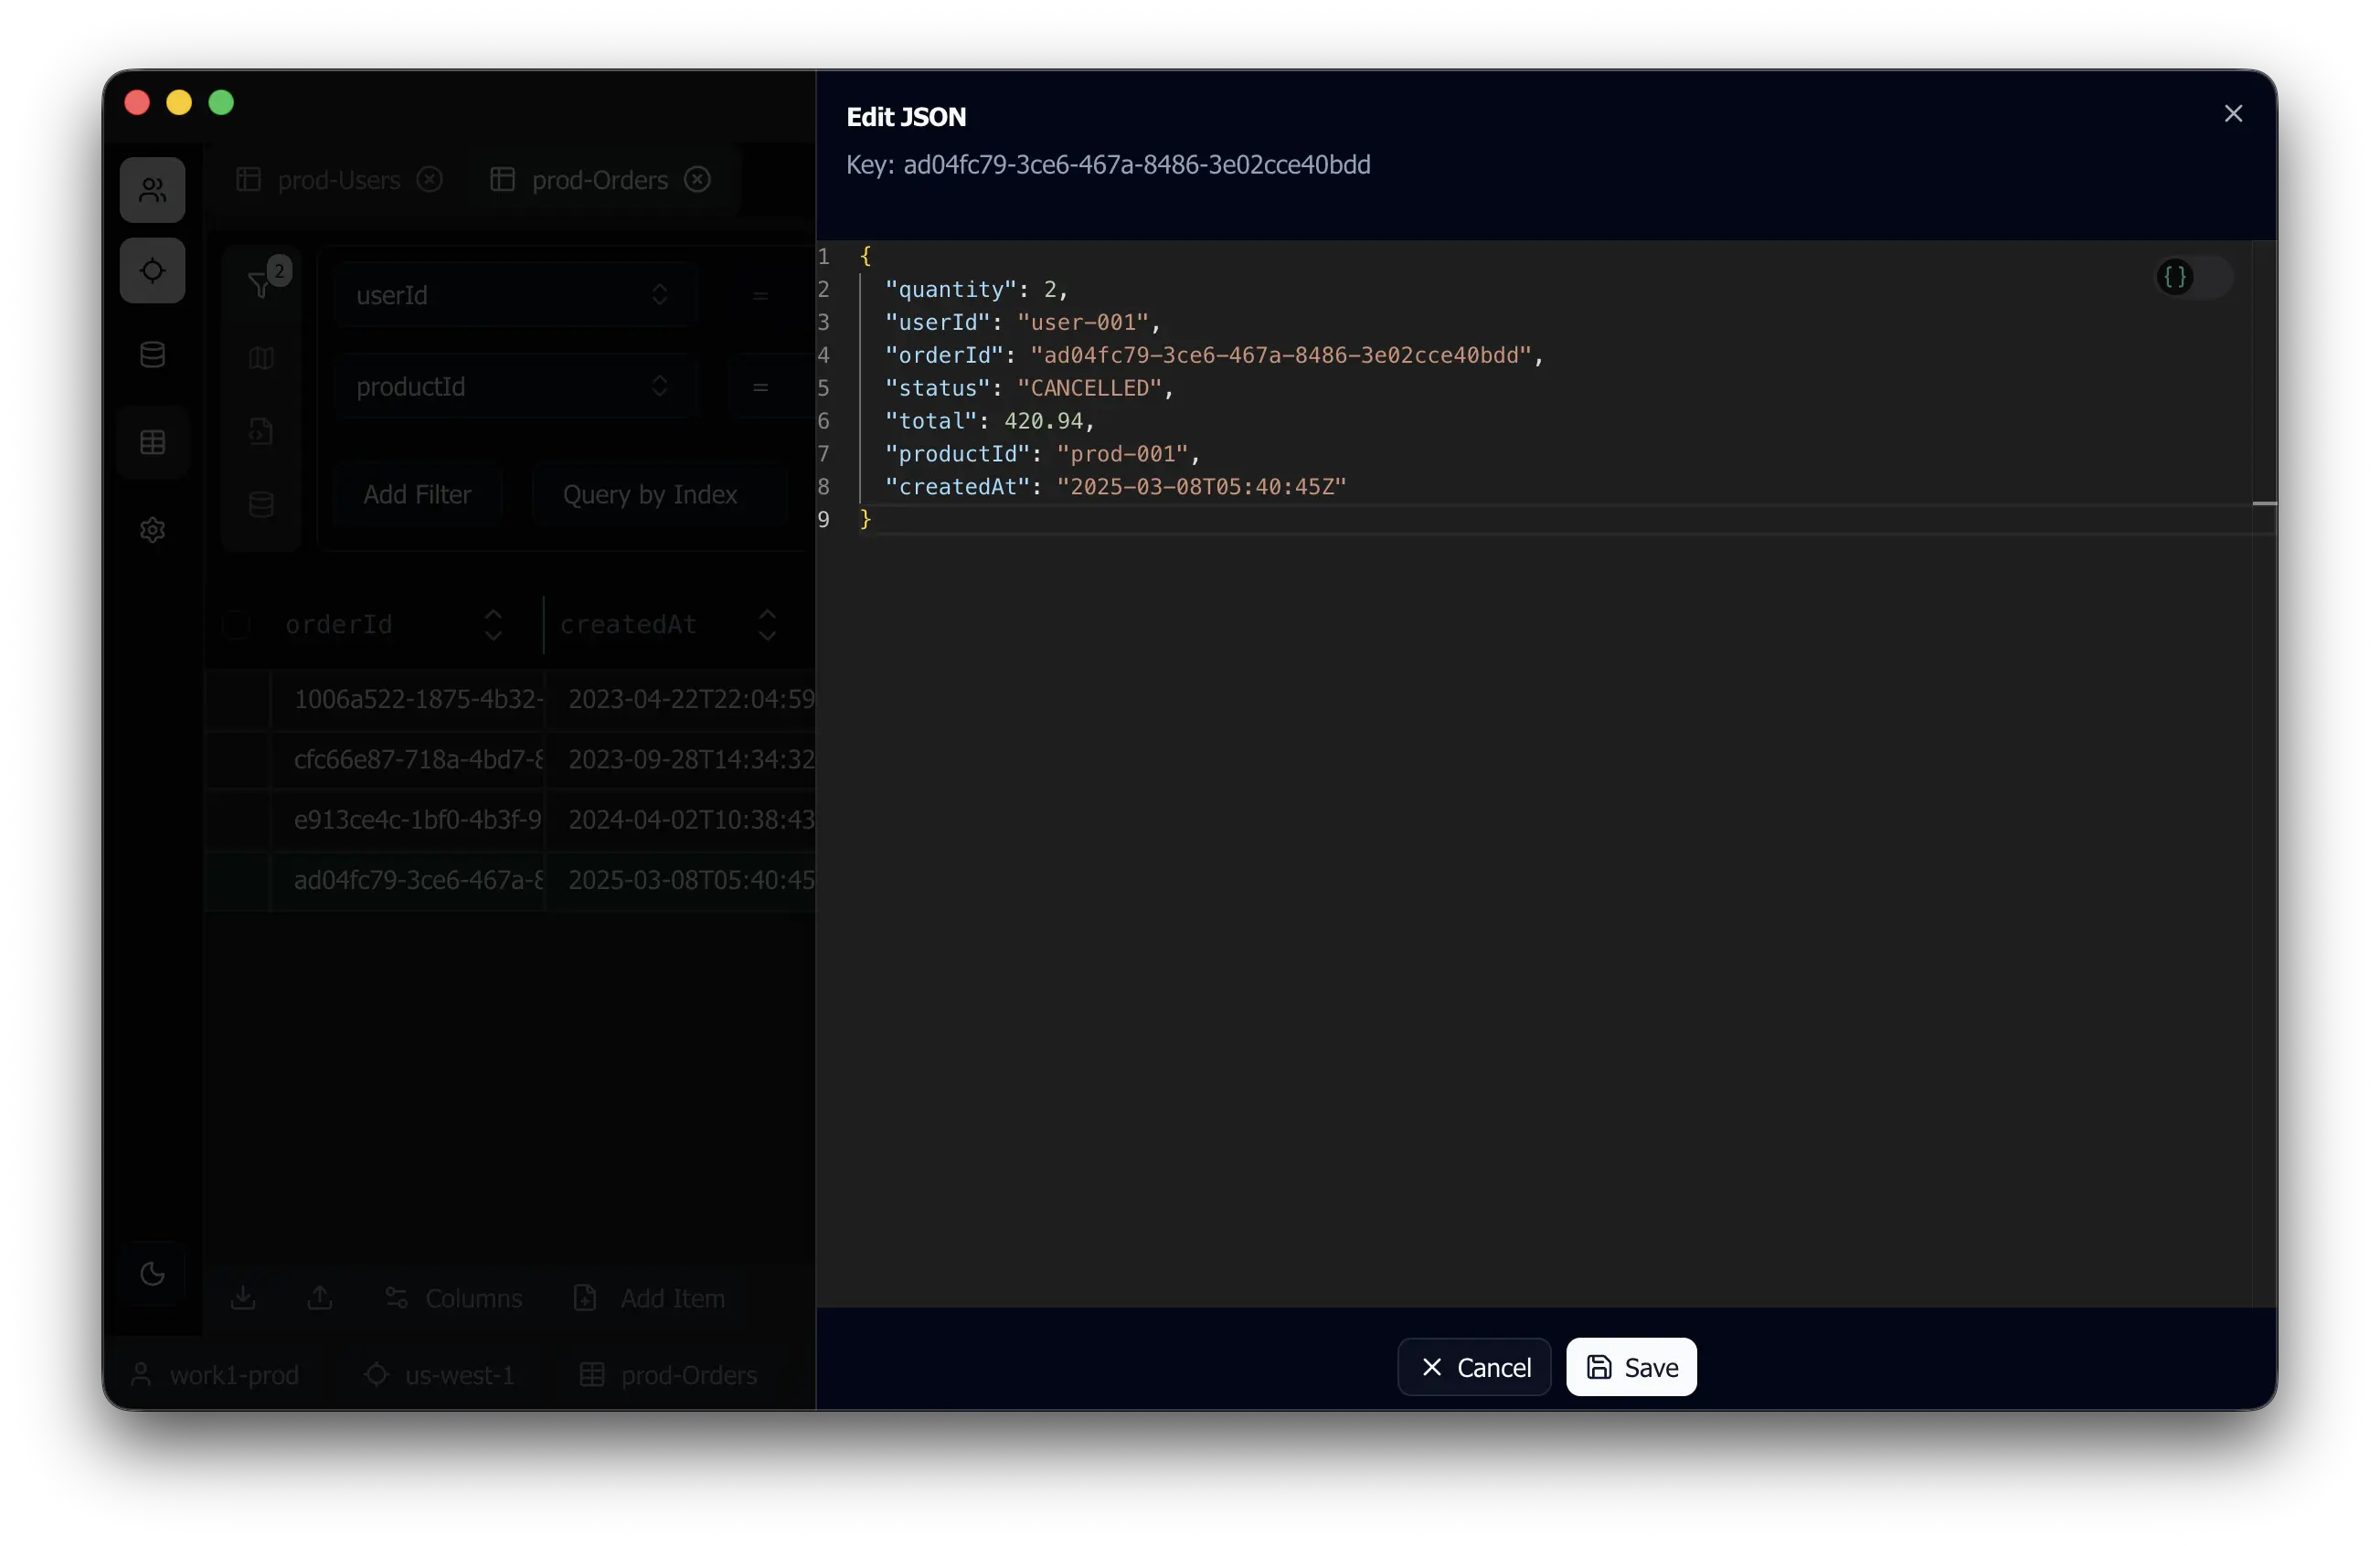Close the Edit JSON panel
The height and width of the screenshot is (1546, 2380).
click(2232, 113)
